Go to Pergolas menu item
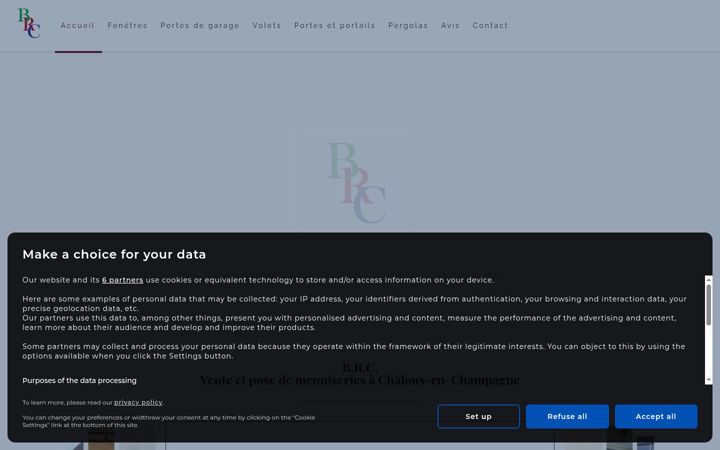 (x=408, y=25)
